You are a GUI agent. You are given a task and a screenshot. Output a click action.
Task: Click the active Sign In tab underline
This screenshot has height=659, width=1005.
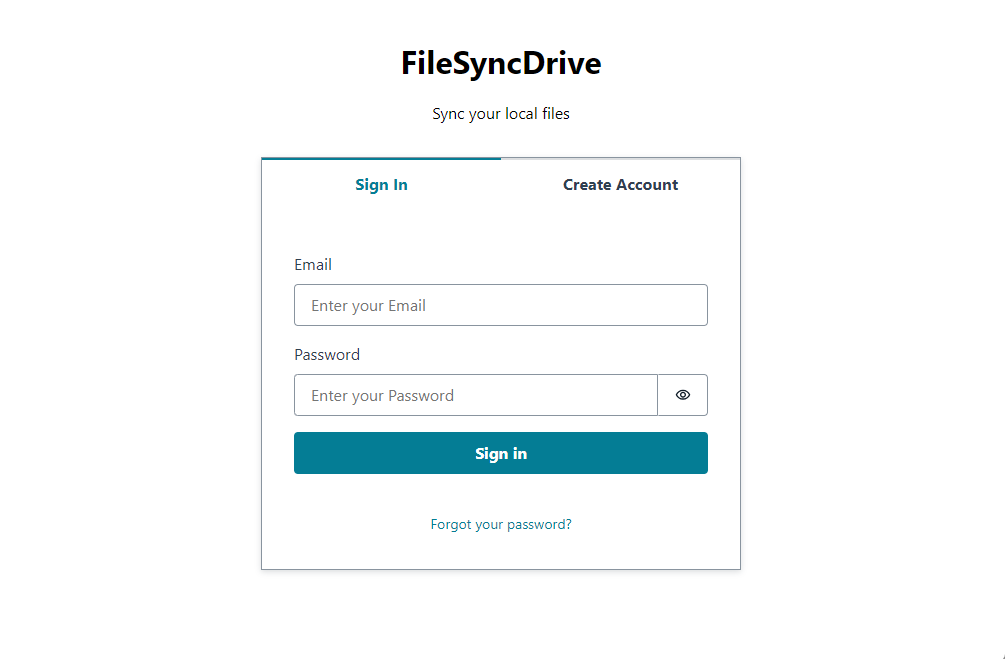tap(381, 158)
